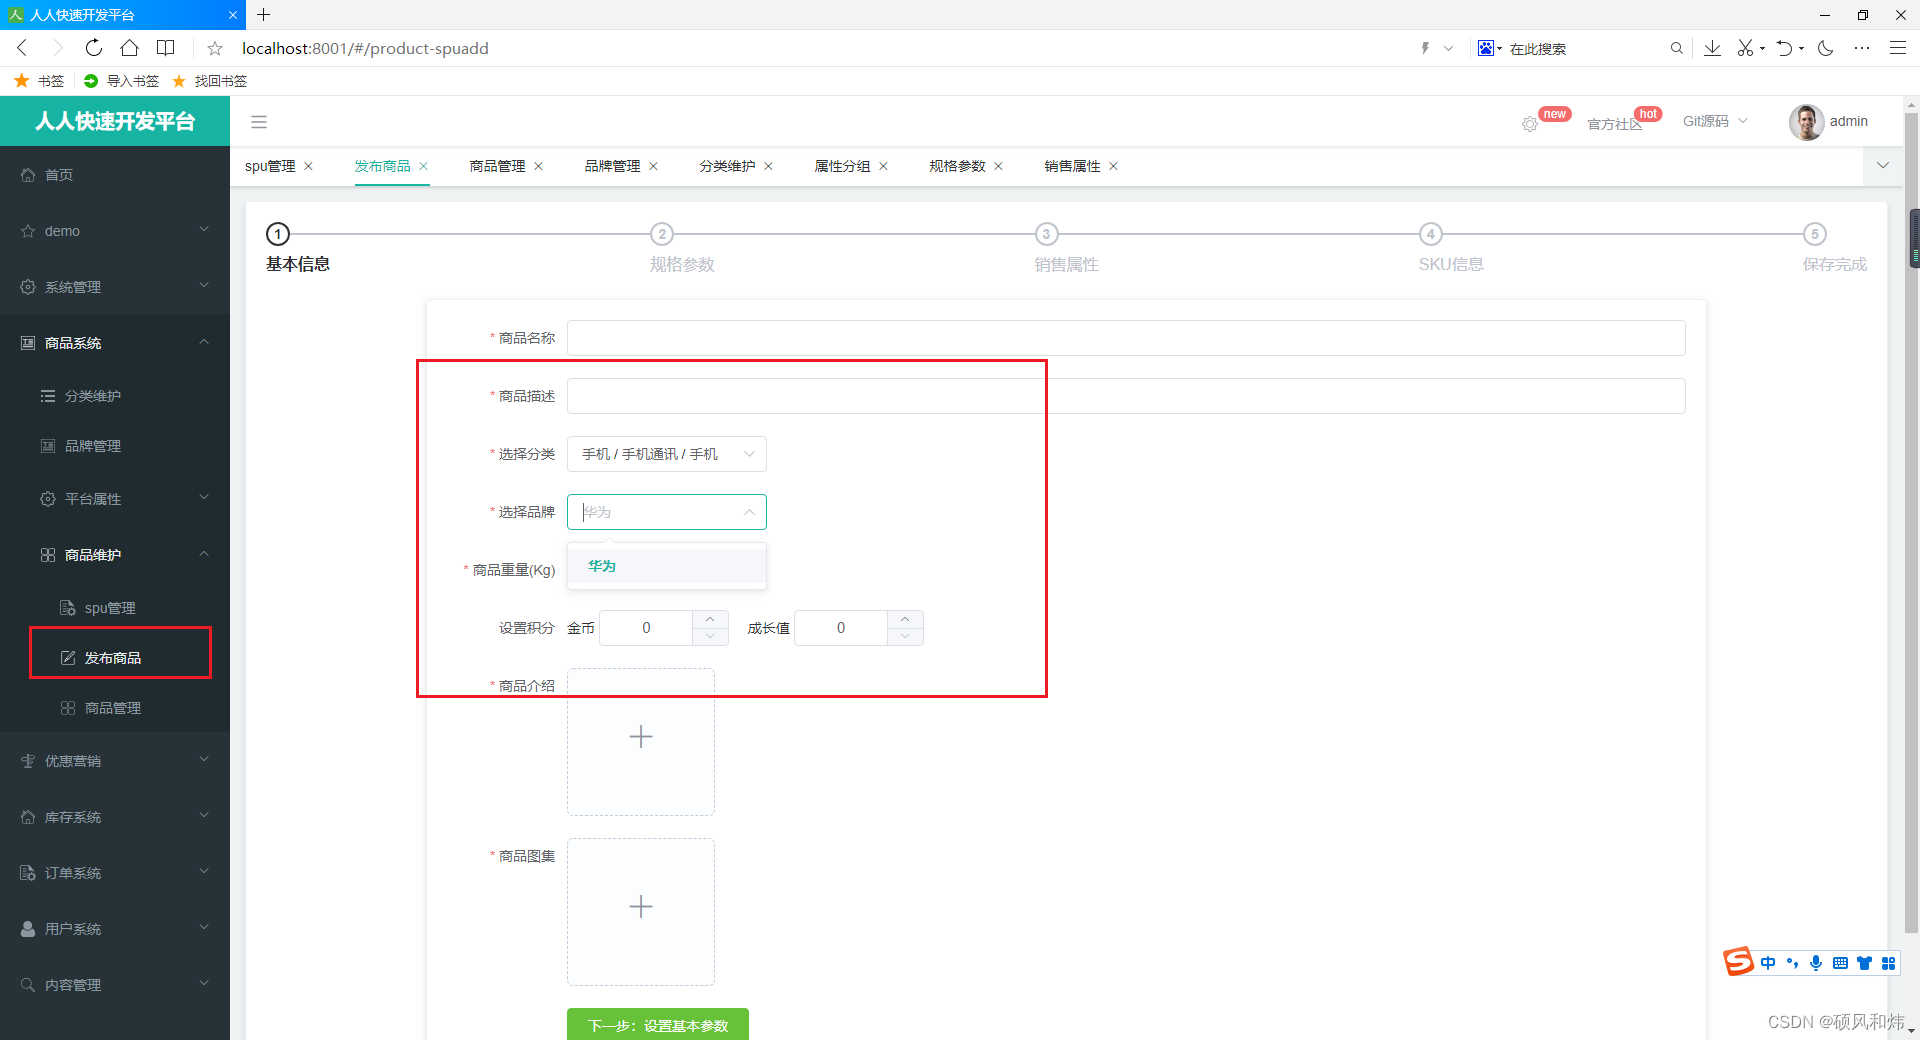Decrease the 金币 value with down arrow
Viewport: 1920px width, 1040px height.
click(x=710, y=637)
